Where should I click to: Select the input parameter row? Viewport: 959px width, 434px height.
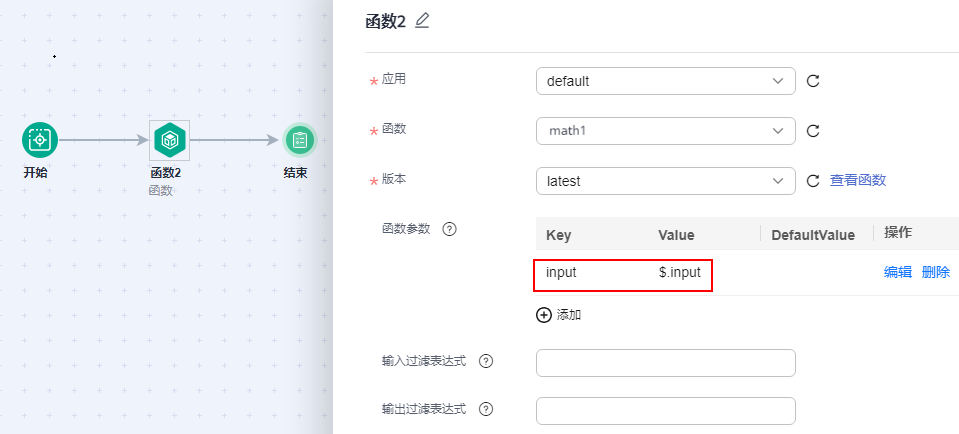click(x=623, y=272)
